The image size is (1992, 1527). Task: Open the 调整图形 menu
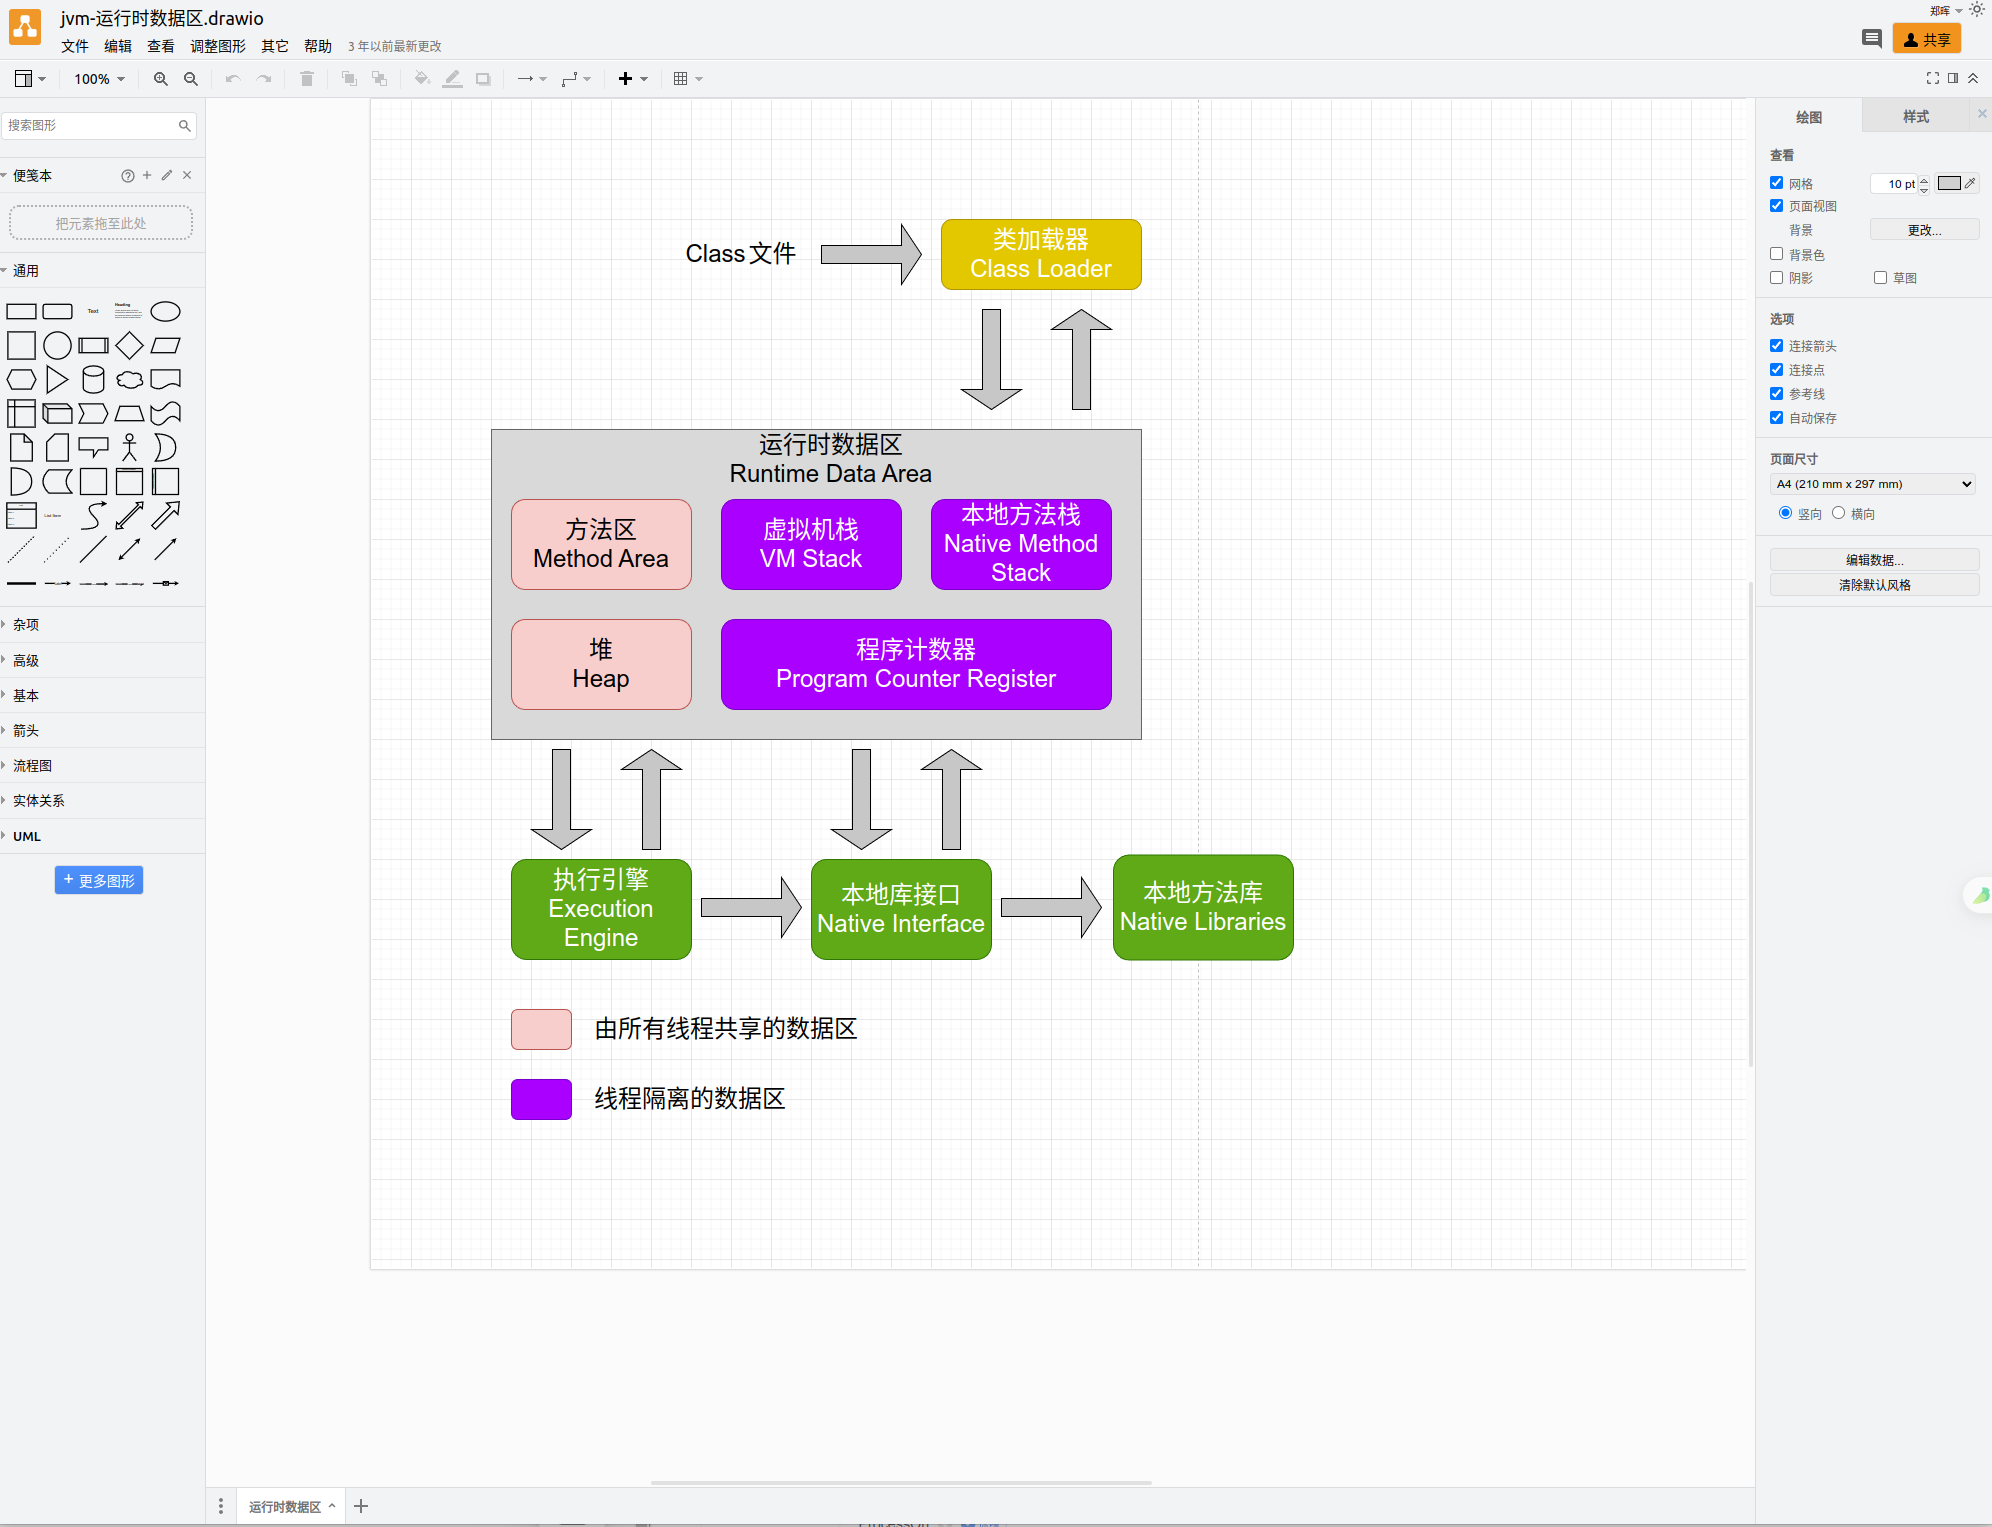click(x=217, y=46)
